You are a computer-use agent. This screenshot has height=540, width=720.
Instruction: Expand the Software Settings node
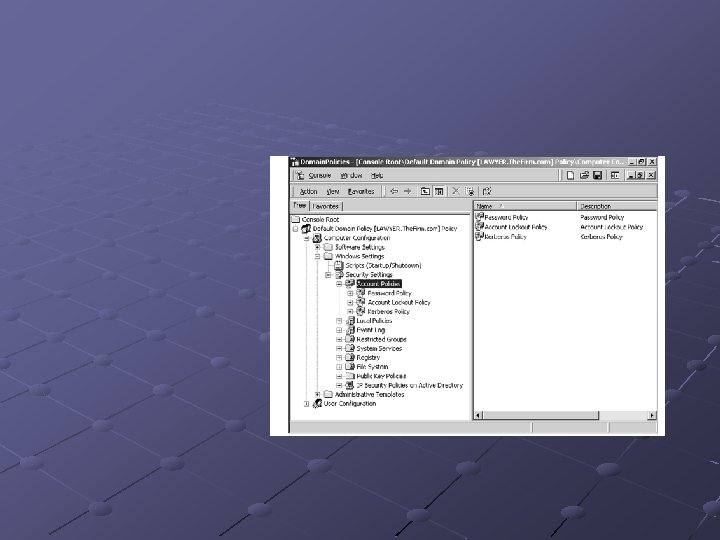point(317,248)
